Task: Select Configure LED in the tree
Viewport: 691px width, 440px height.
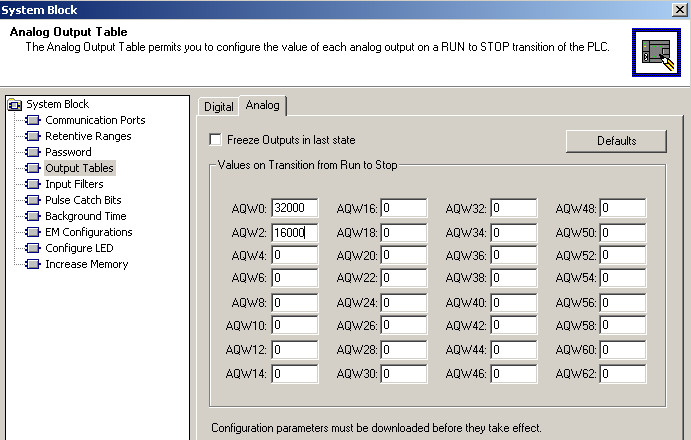Action: (79, 248)
